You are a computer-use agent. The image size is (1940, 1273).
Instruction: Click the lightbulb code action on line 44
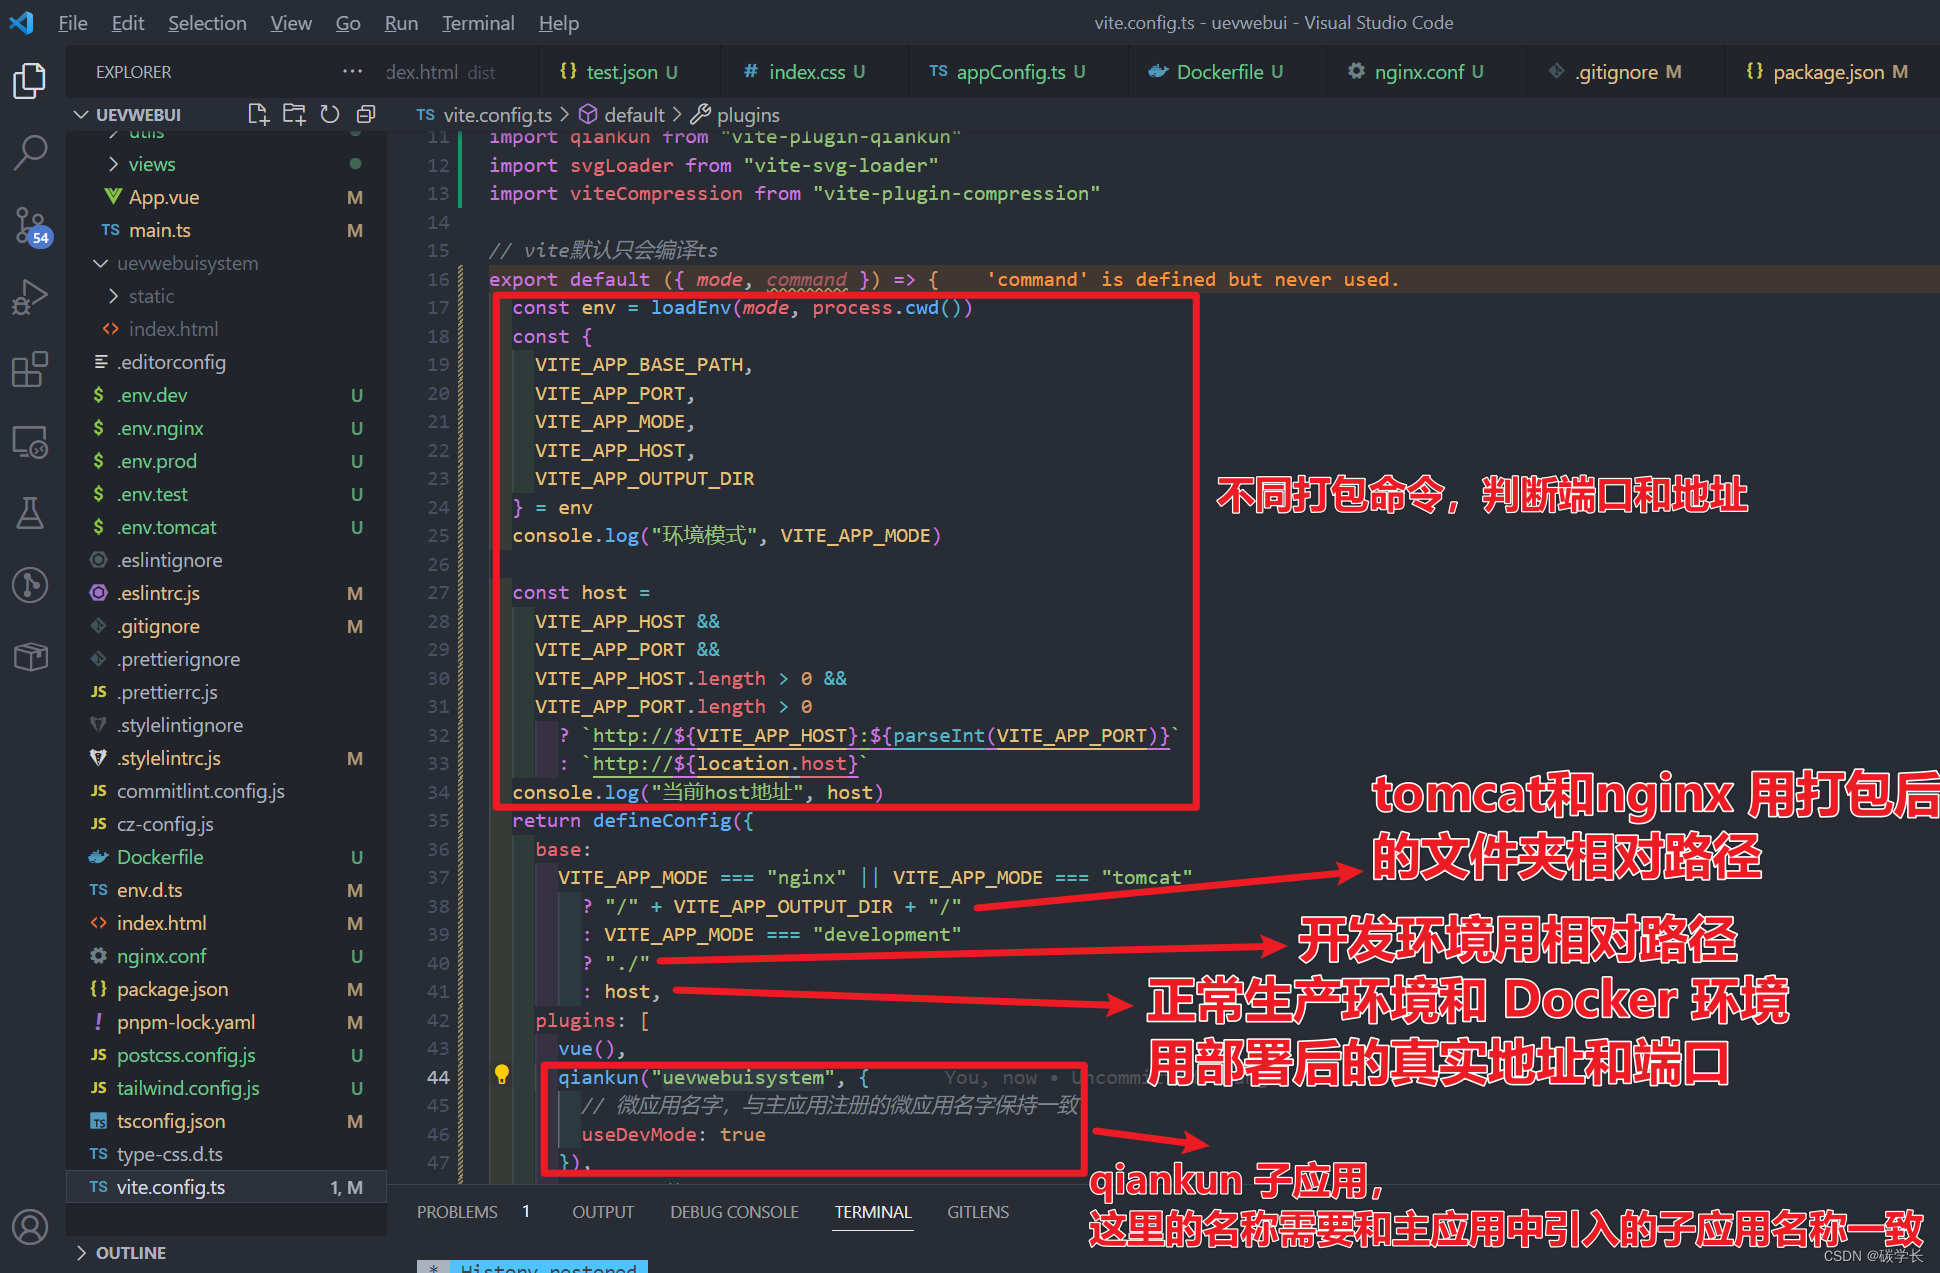tap(502, 1075)
